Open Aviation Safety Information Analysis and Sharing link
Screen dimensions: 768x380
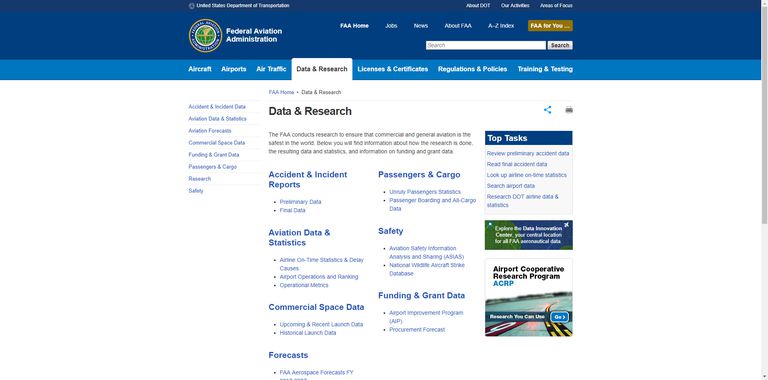427,253
